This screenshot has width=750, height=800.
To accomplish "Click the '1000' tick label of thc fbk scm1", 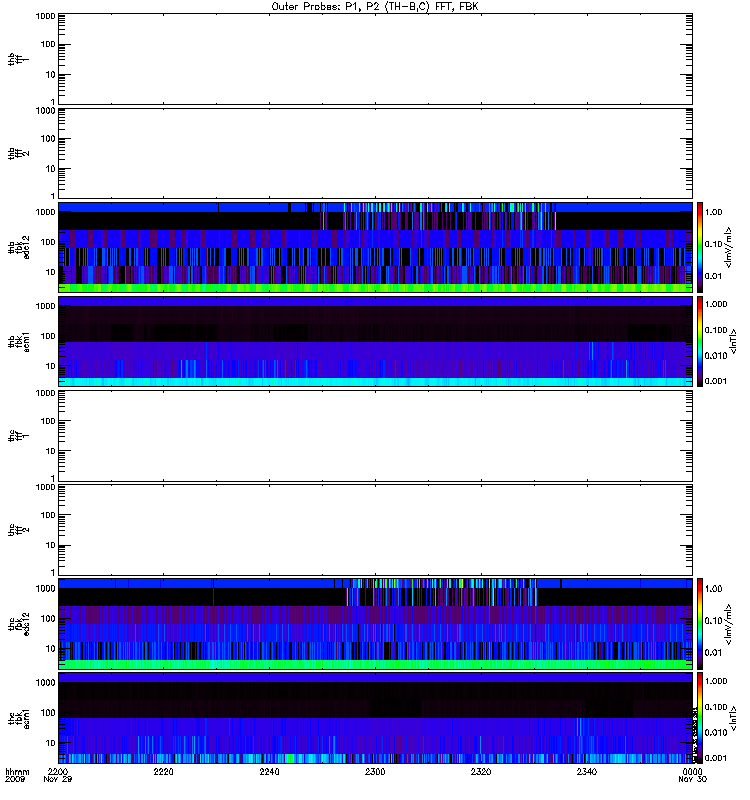I will [x=45, y=683].
